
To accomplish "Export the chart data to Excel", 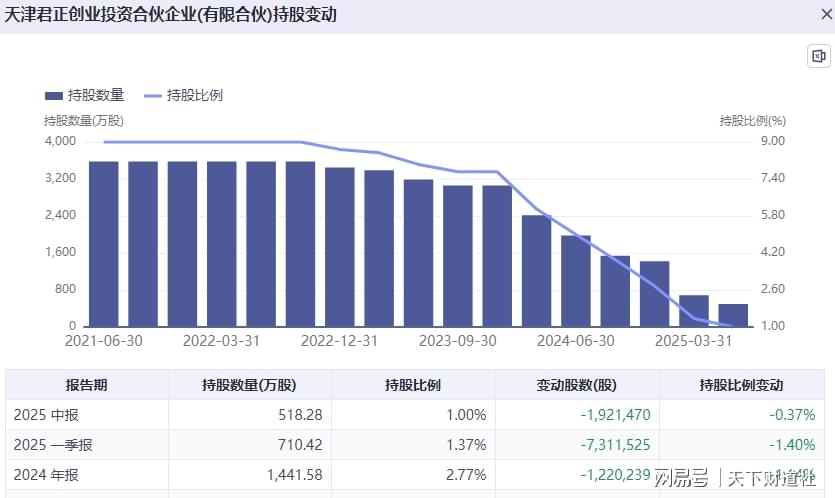I will pyautogui.click(x=819, y=57).
